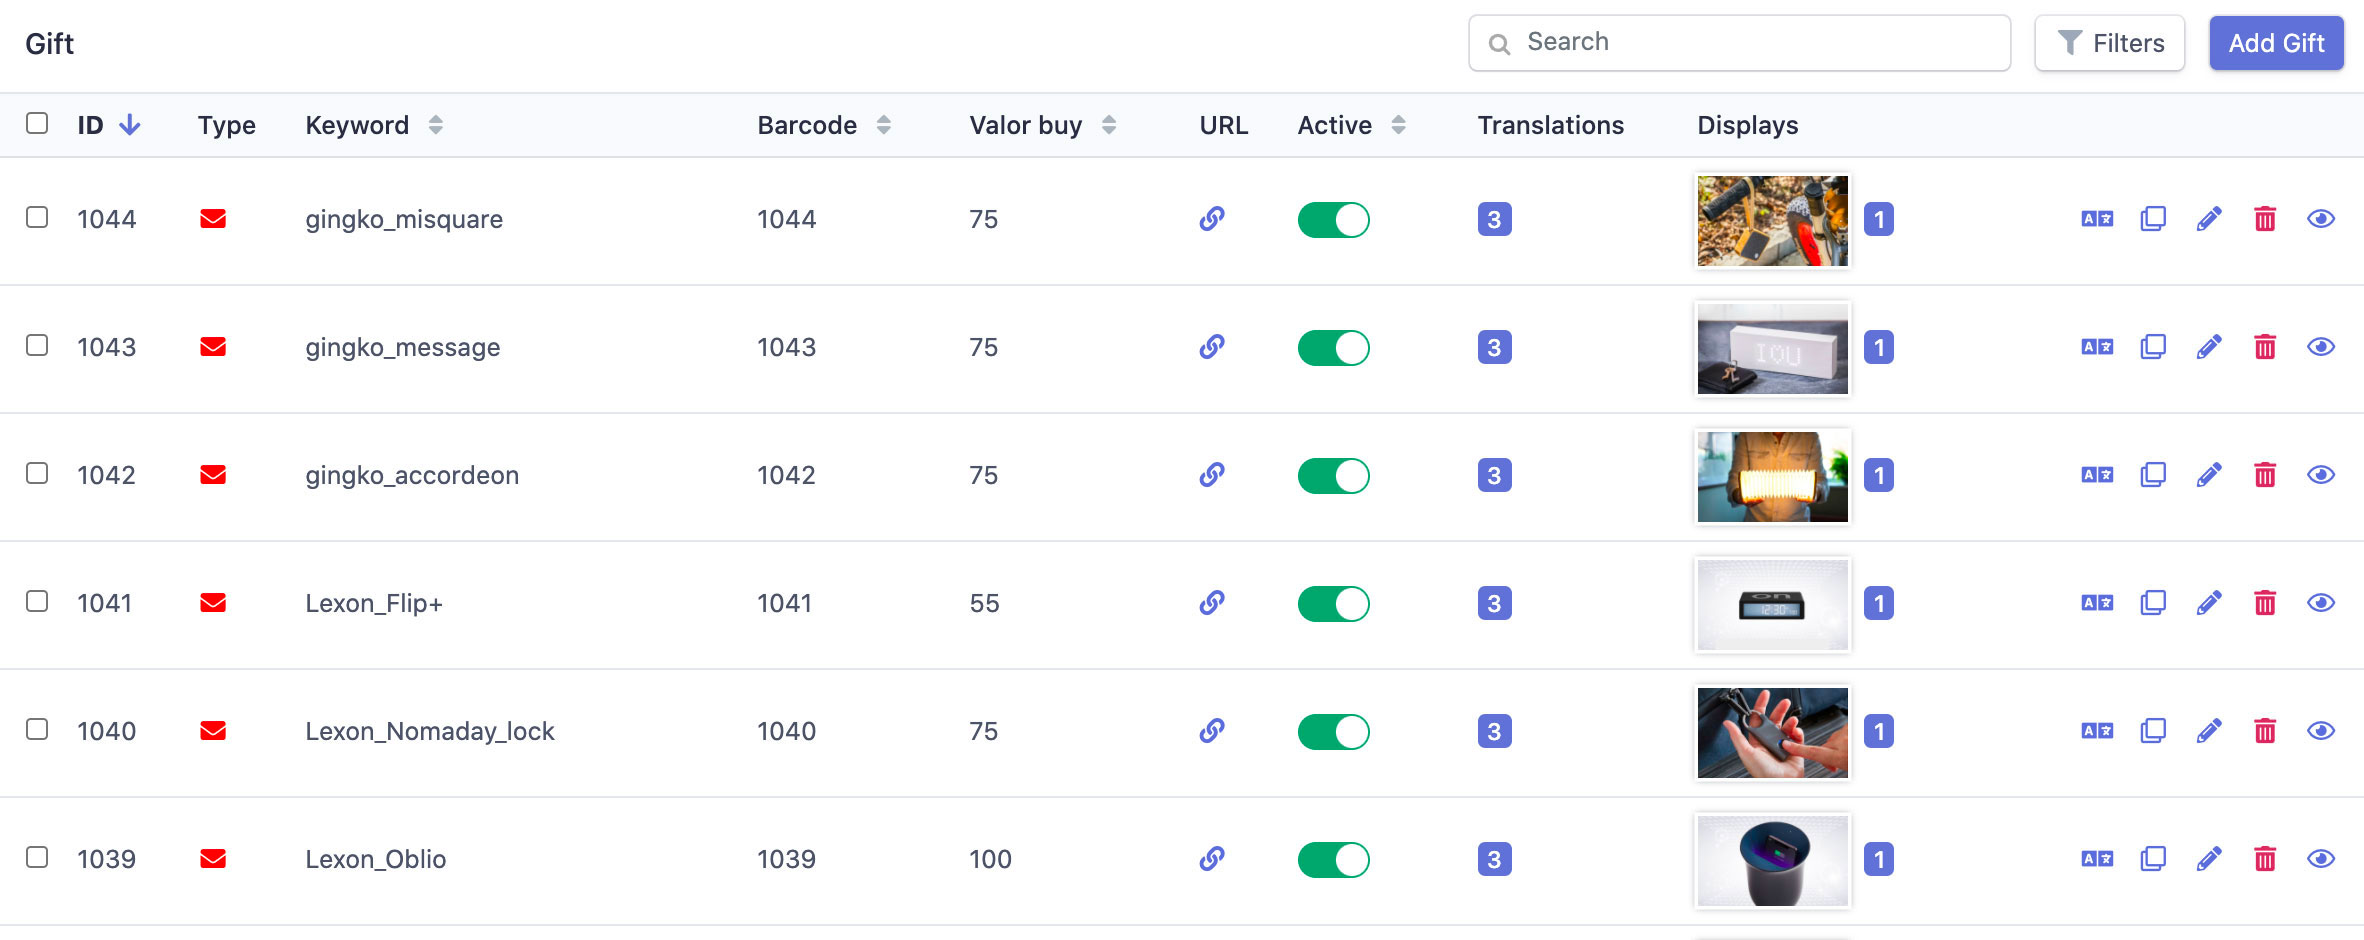Open translations count badge for 1043
This screenshot has width=2364, height=940.
pyautogui.click(x=1494, y=347)
